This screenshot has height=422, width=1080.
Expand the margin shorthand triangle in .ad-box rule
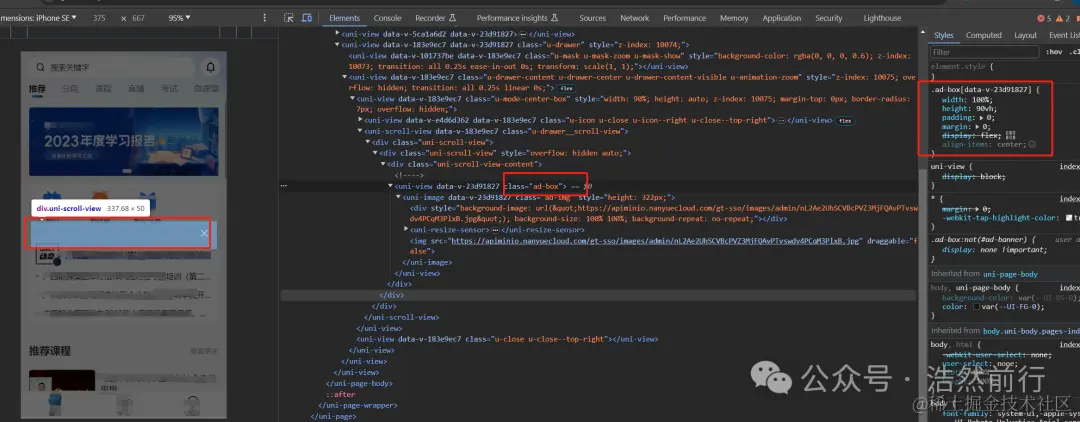978,127
